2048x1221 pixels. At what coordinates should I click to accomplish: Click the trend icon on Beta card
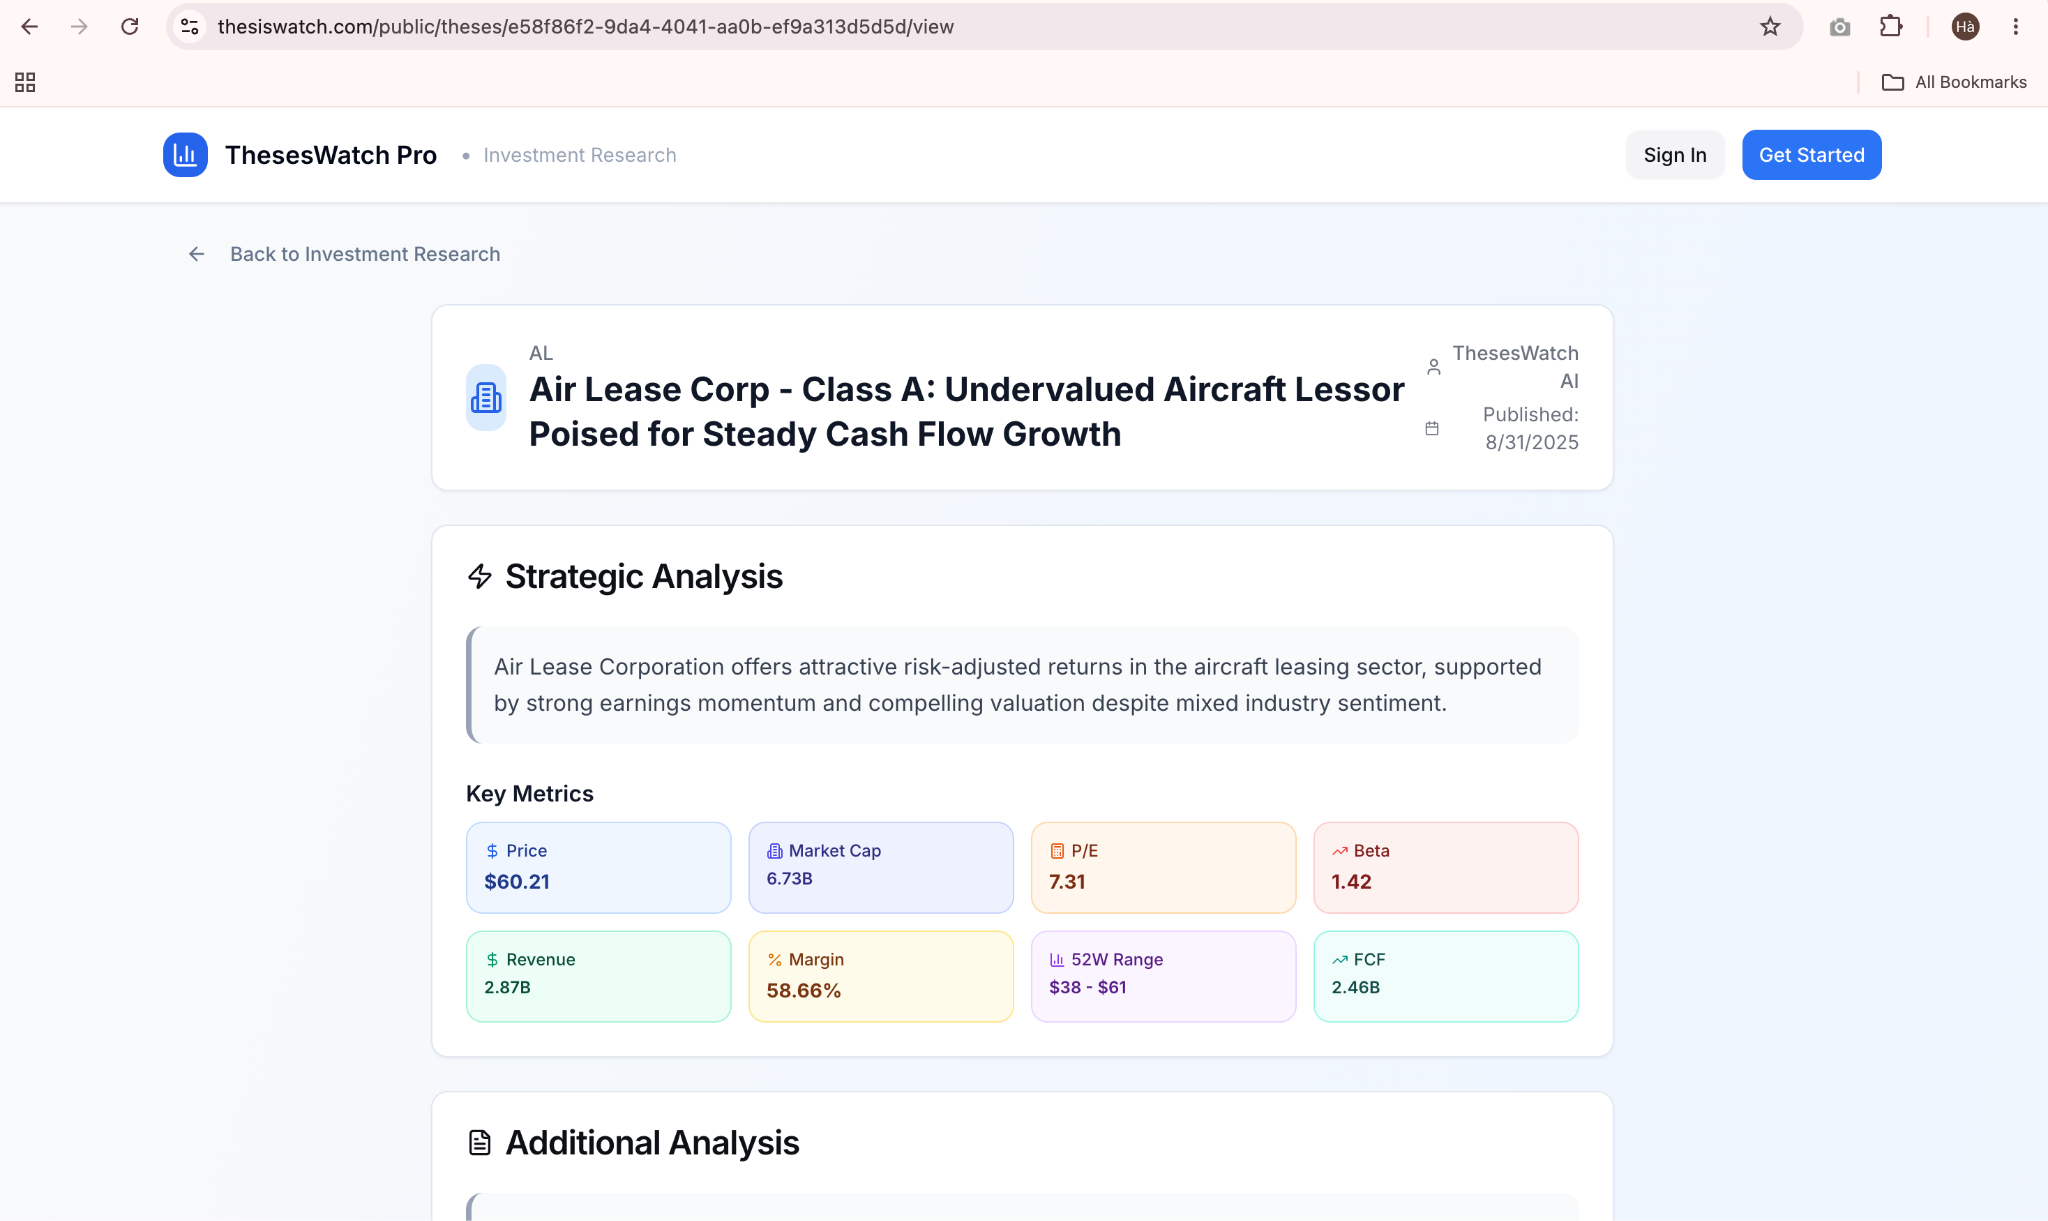pos(1340,851)
